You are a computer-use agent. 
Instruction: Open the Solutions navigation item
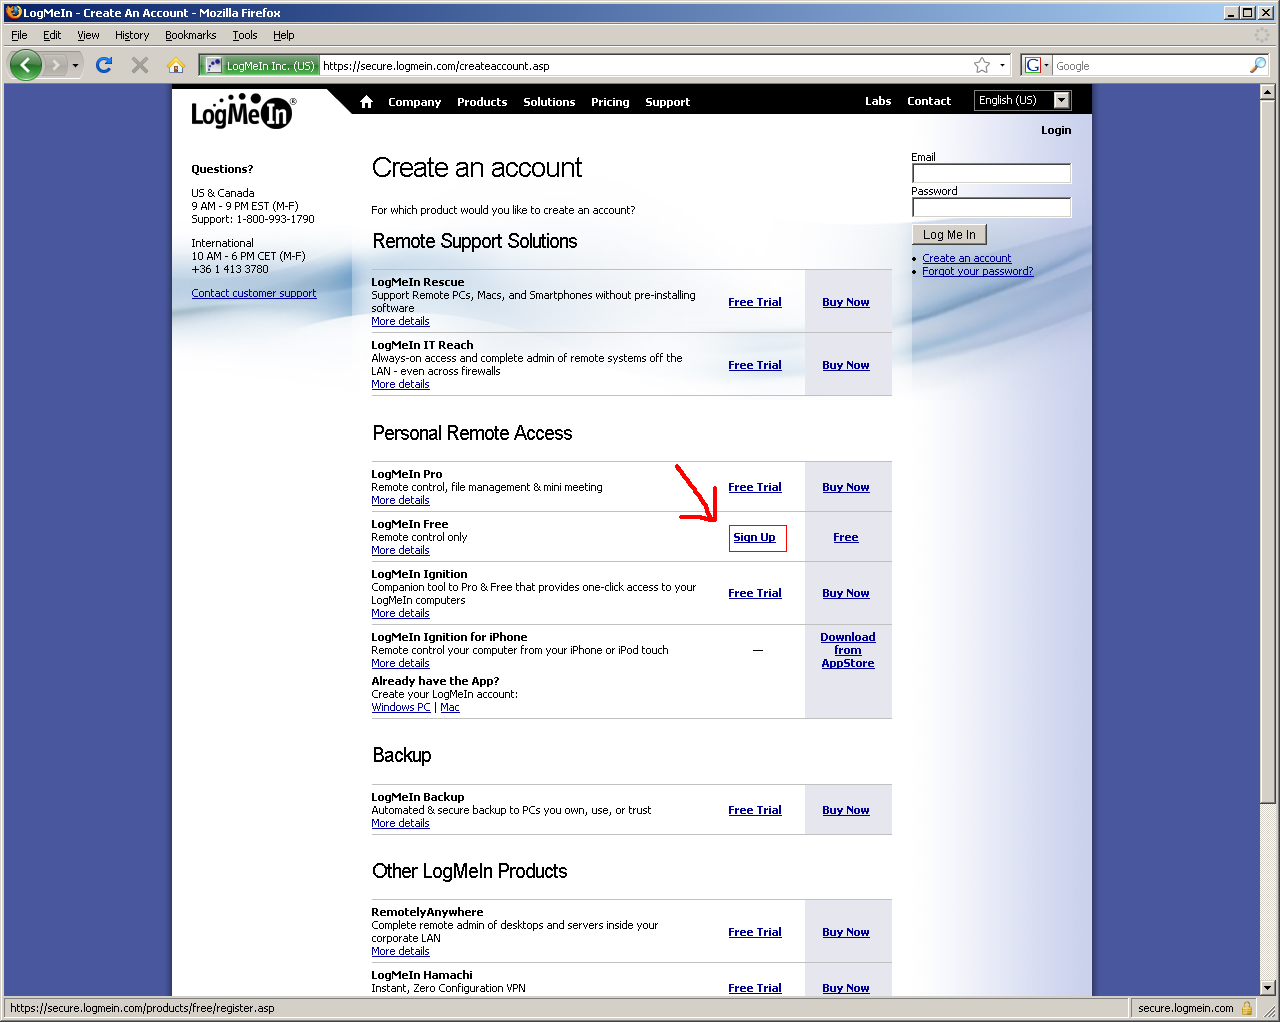point(549,102)
